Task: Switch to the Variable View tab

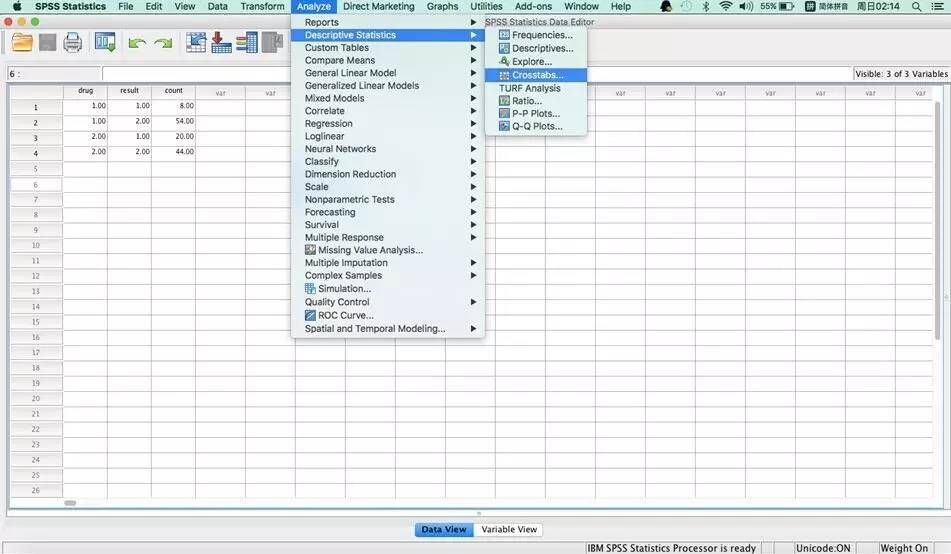Action: pyautogui.click(x=509, y=530)
